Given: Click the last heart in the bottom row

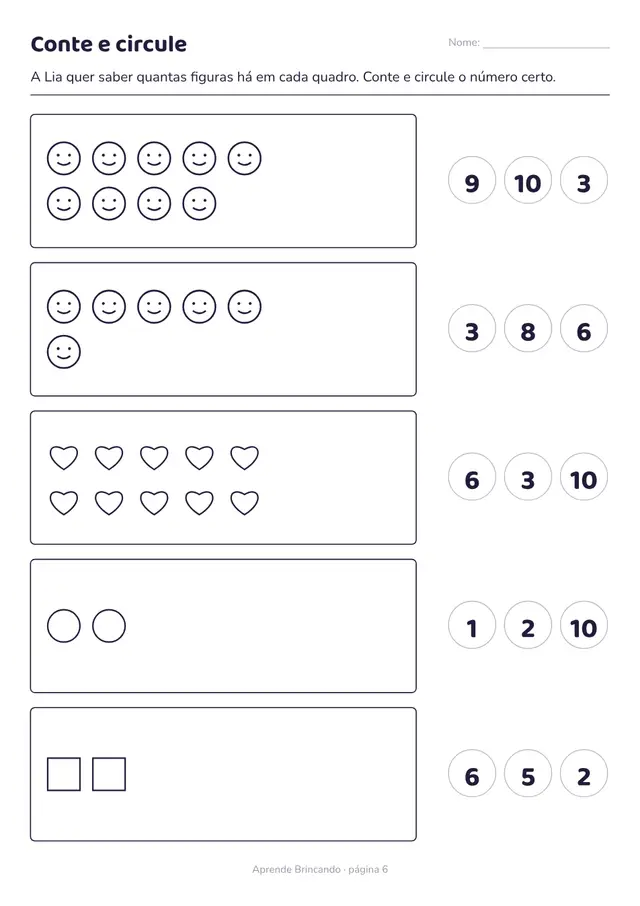Looking at the screenshot, I should tap(244, 503).
